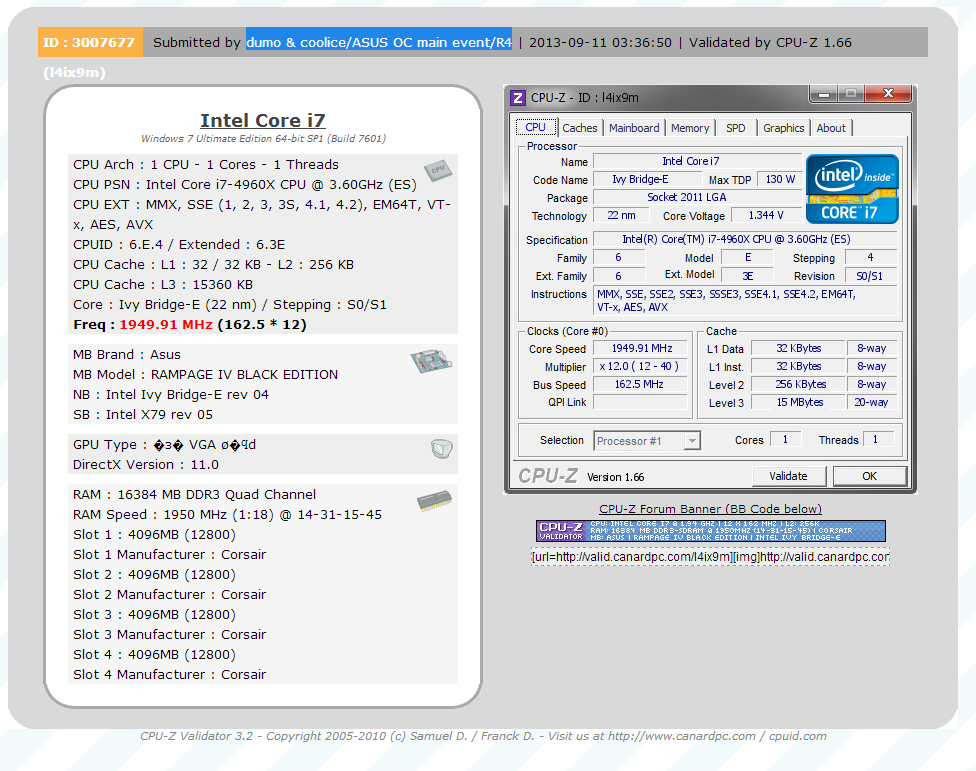Select the SPD tab
976x771 pixels.
[x=735, y=128]
